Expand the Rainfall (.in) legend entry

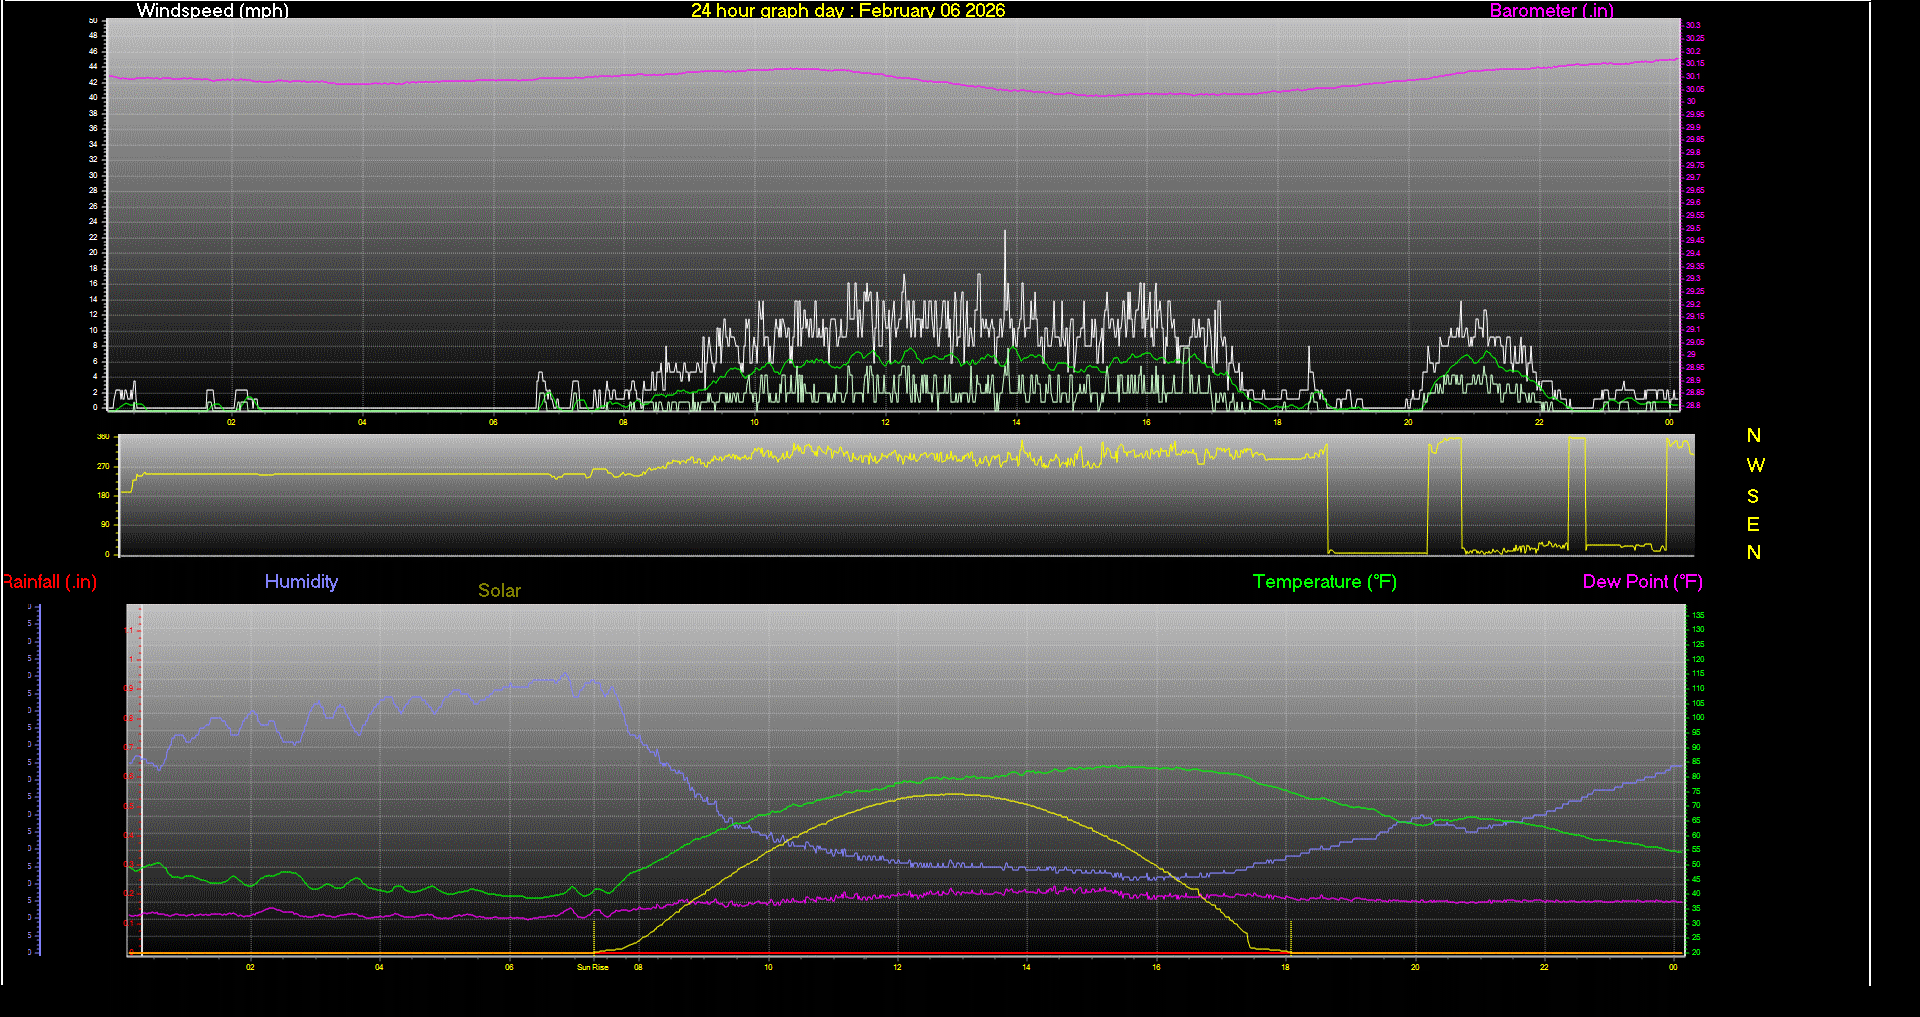[49, 581]
